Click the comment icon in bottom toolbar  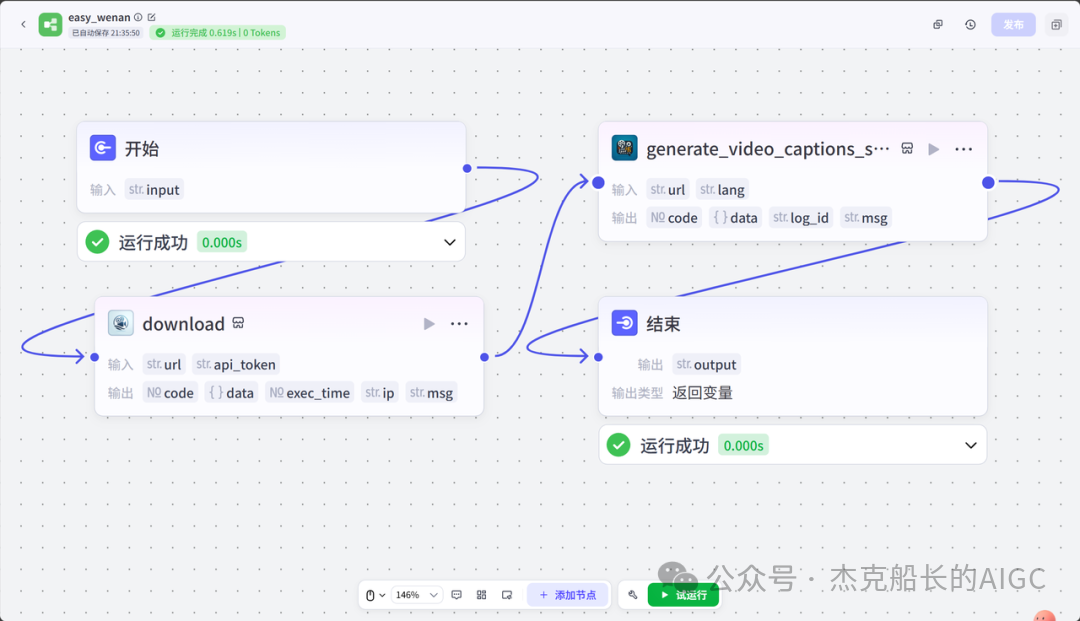click(x=457, y=595)
